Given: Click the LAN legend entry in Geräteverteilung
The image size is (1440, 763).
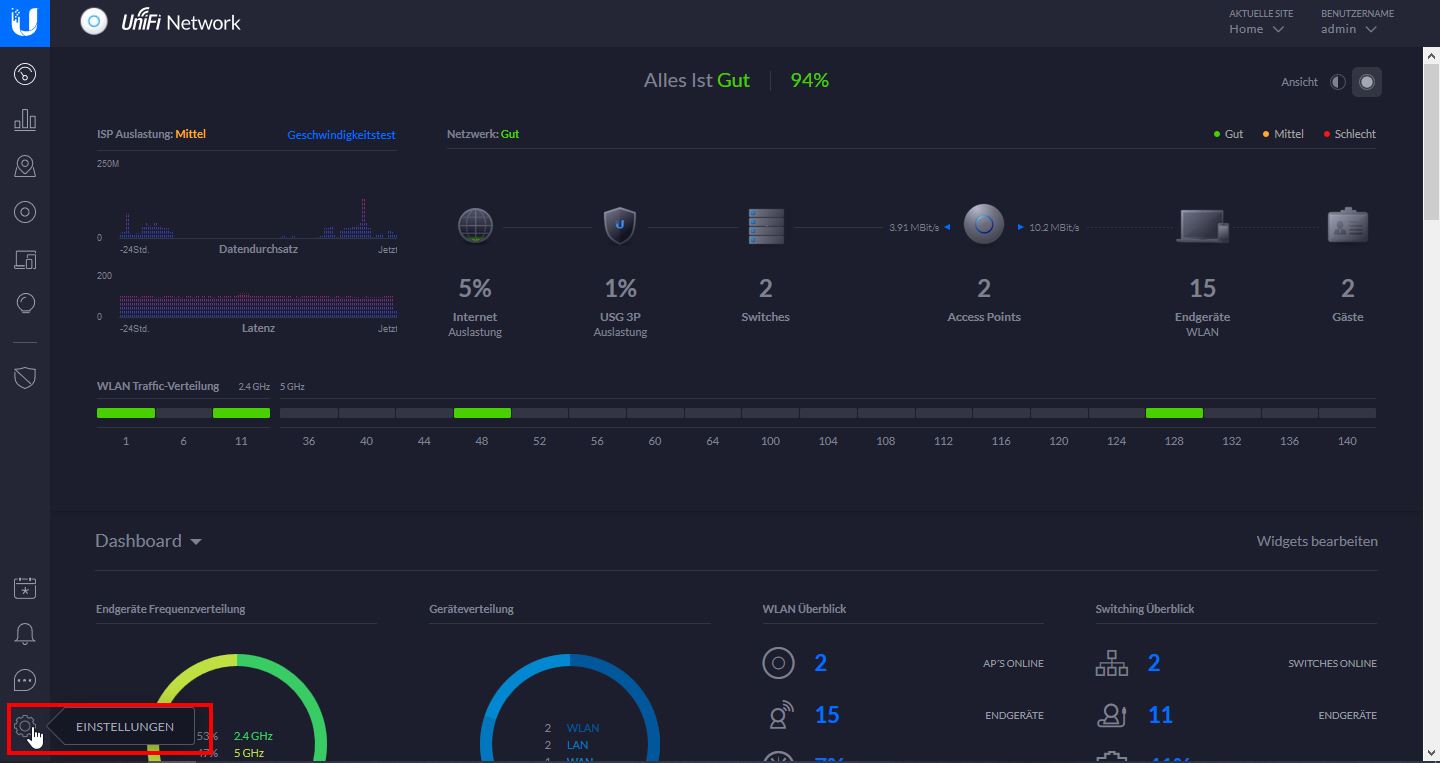Looking at the screenshot, I should tap(577, 745).
